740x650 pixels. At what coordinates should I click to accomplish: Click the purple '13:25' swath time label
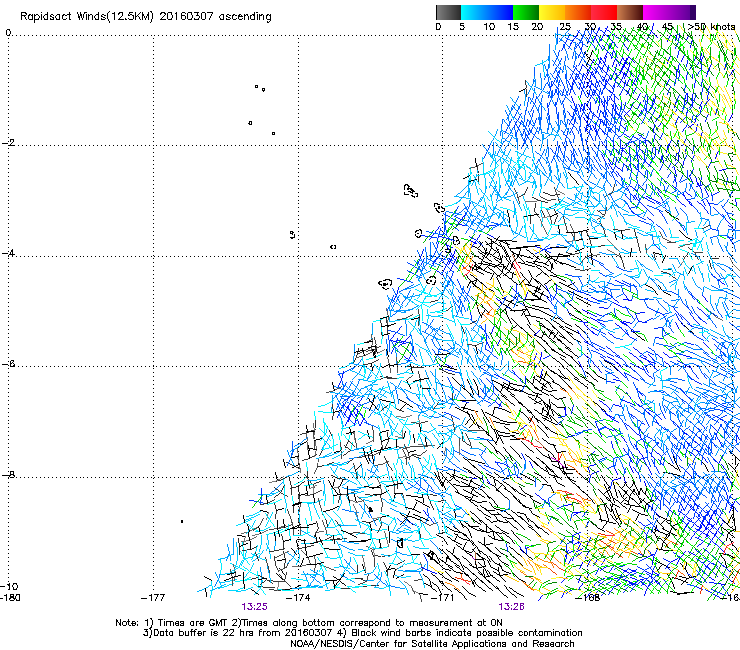(254, 607)
